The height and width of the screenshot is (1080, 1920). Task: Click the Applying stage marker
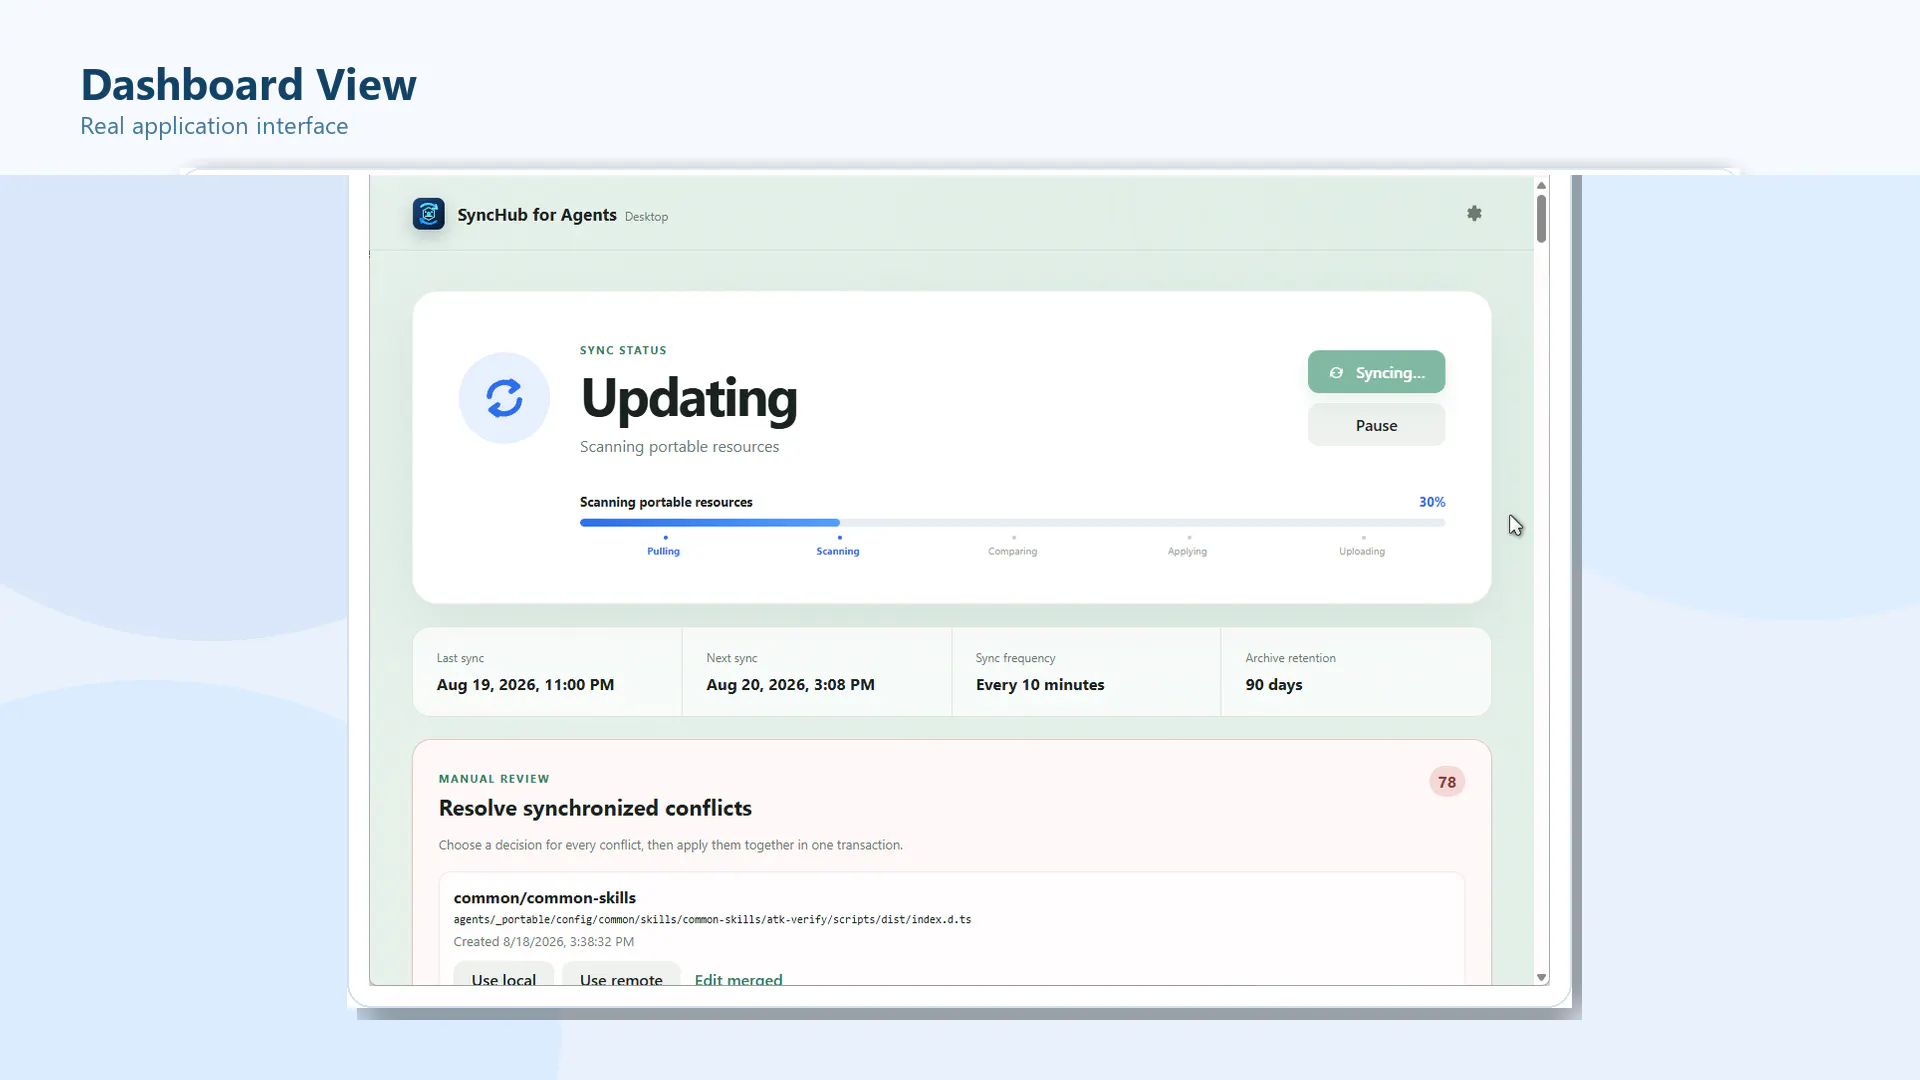point(1187,547)
